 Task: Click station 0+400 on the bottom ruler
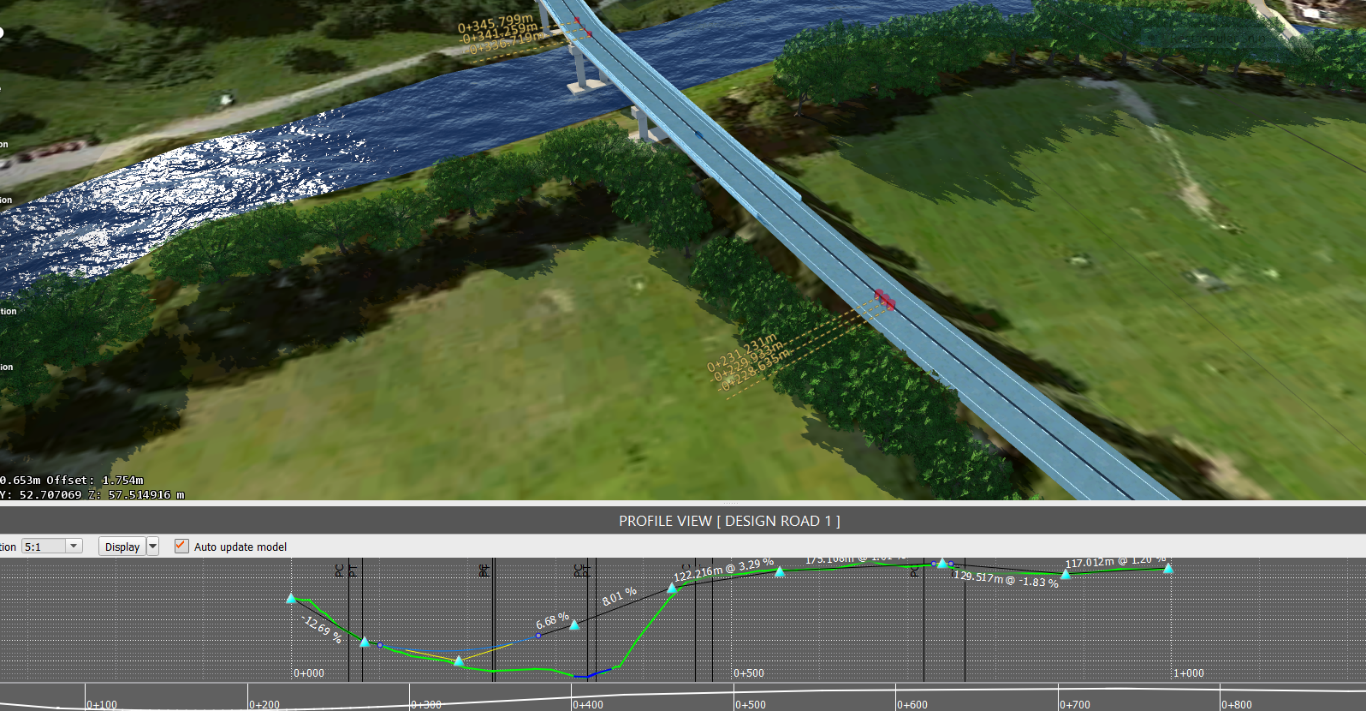coord(588,705)
